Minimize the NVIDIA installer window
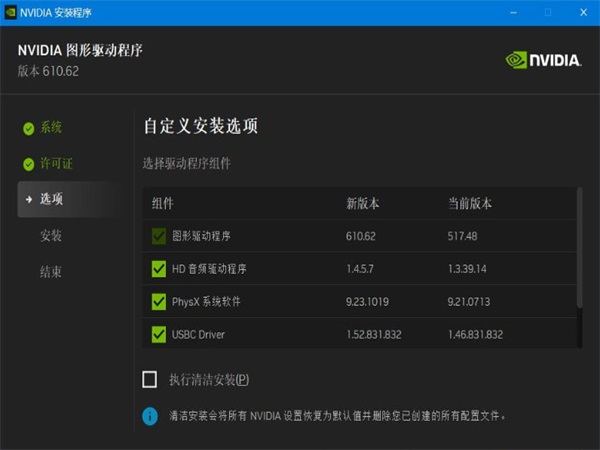 pos(514,13)
